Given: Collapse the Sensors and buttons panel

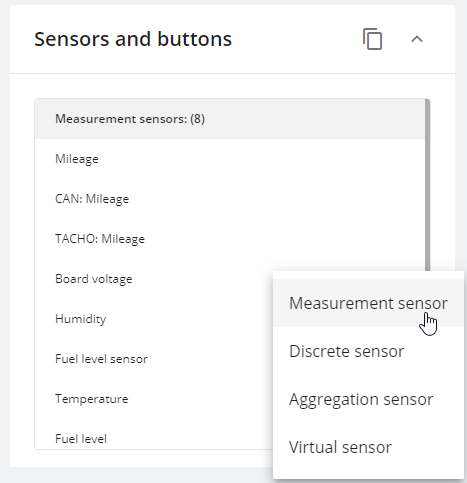Looking at the screenshot, I should (x=417, y=39).
